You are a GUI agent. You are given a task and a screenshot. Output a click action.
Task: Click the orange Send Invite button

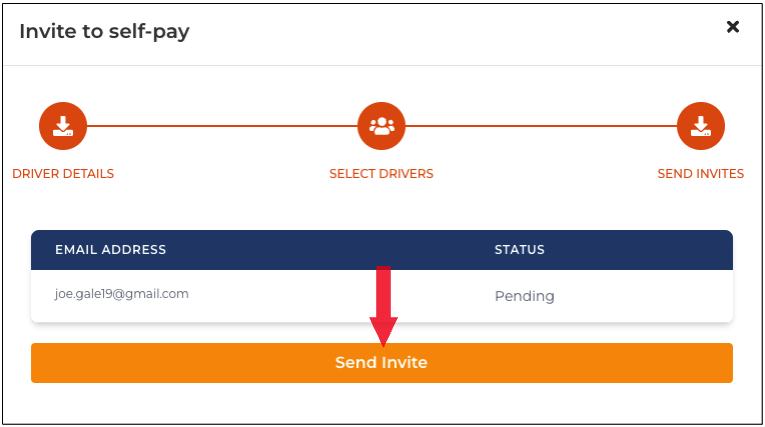point(382,363)
